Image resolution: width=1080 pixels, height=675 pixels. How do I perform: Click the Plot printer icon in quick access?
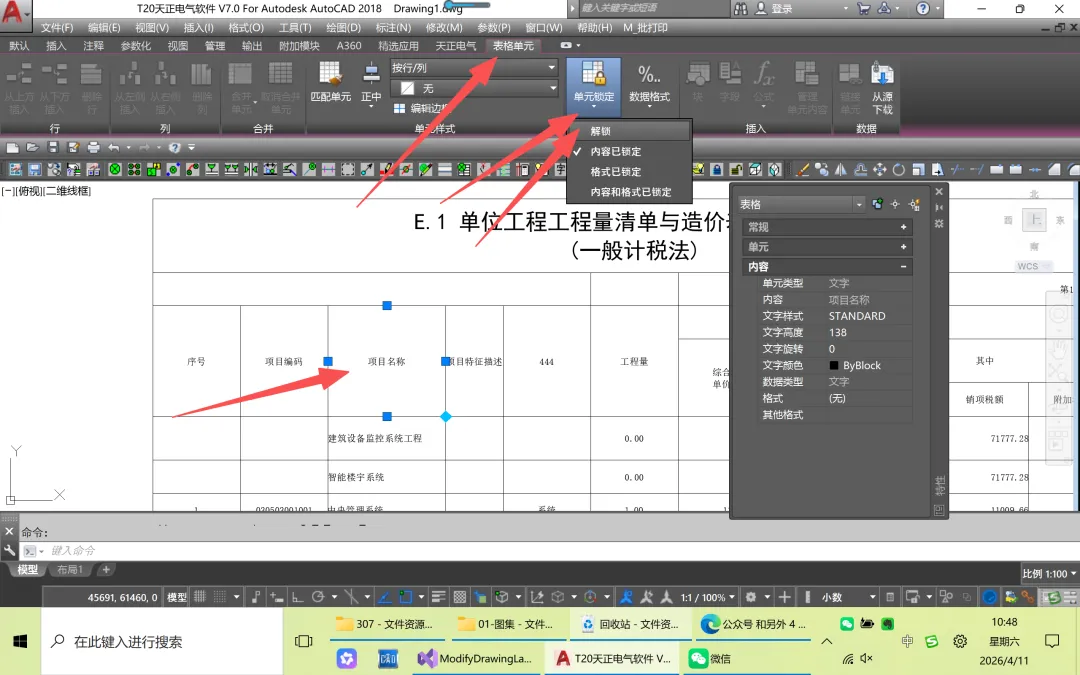pos(94,147)
